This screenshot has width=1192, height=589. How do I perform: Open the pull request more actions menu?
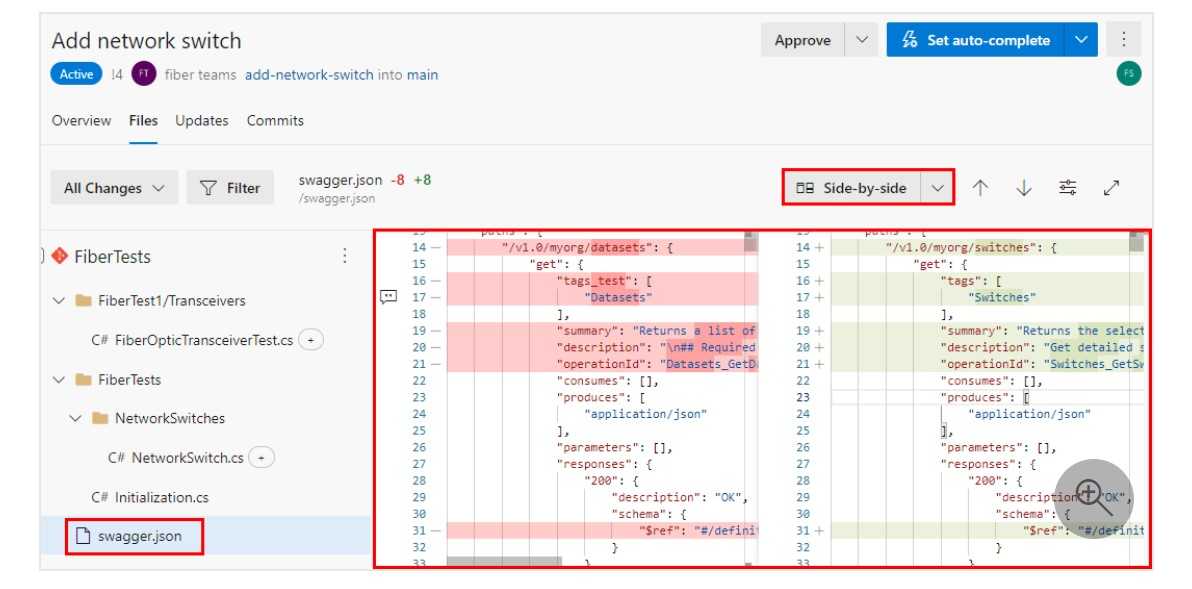[1124, 39]
